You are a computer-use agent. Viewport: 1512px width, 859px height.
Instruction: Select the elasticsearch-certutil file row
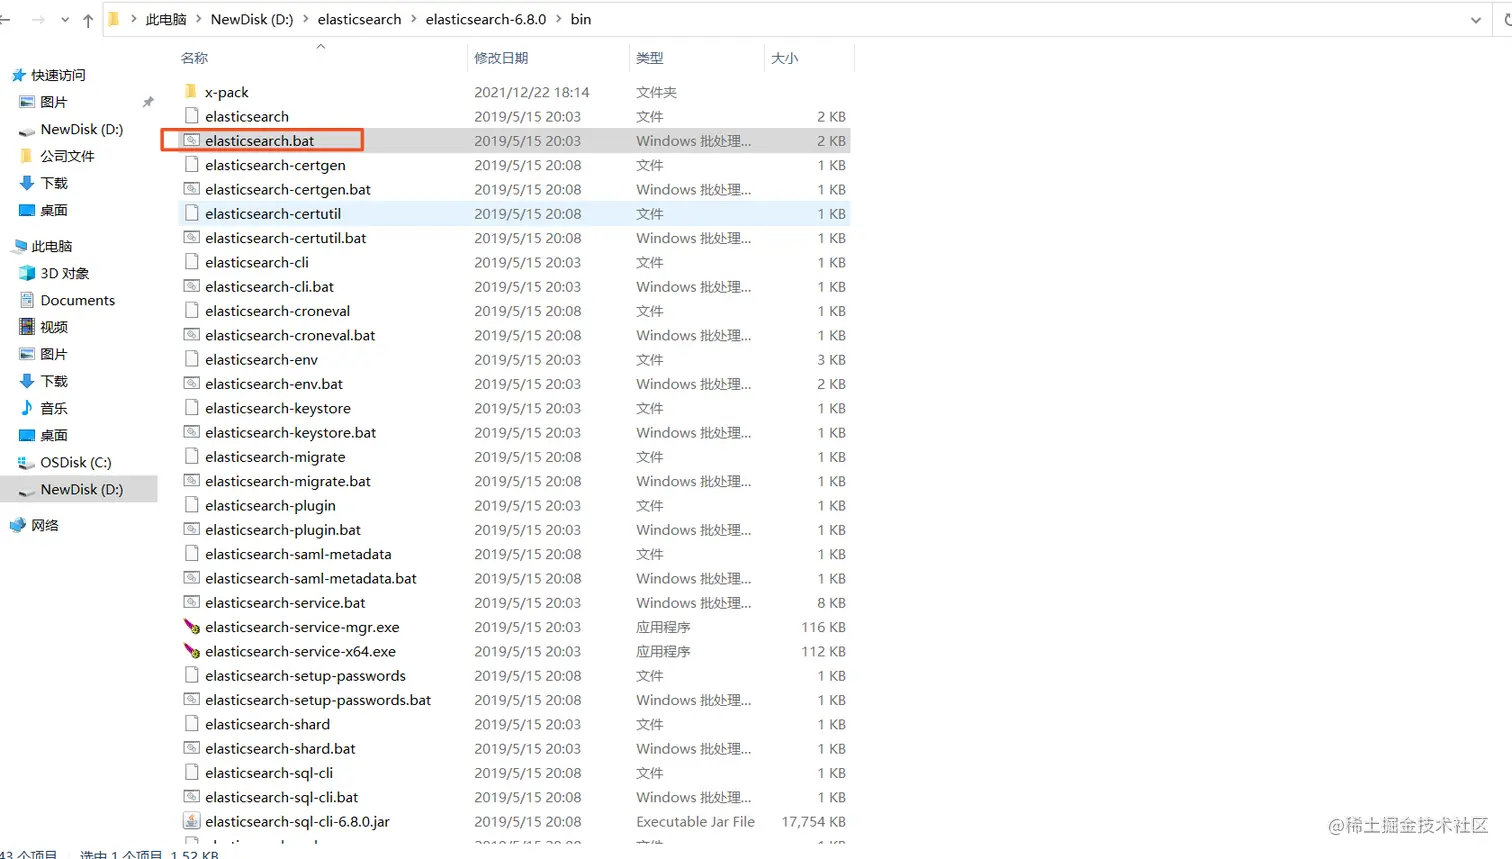click(514, 213)
